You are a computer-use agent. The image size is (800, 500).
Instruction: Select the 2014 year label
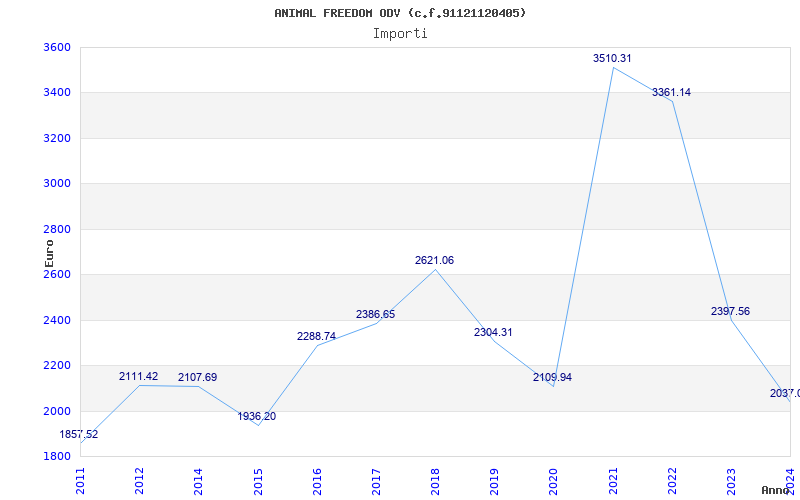click(x=199, y=481)
